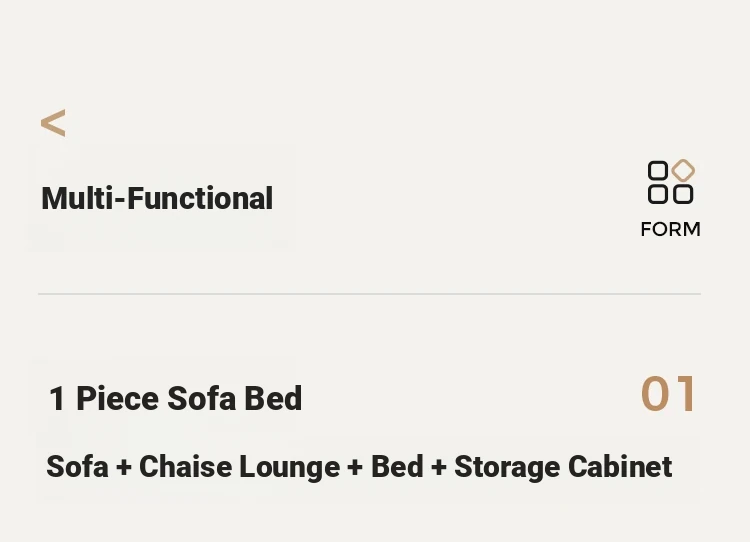Image resolution: width=750 pixels, height=542 pixels.
Task: Click the word Sofa starting the feature line
Action: [77, 466]
